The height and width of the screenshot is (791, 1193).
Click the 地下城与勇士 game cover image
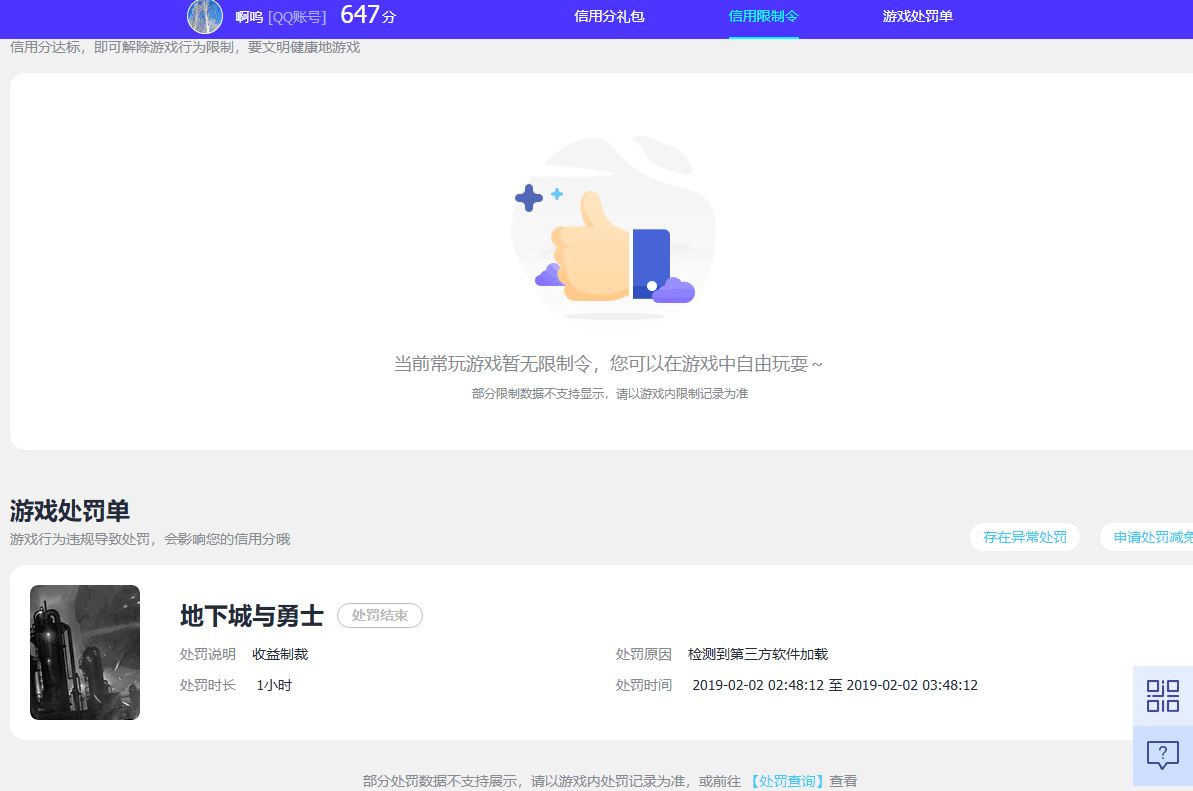point(85,652)
